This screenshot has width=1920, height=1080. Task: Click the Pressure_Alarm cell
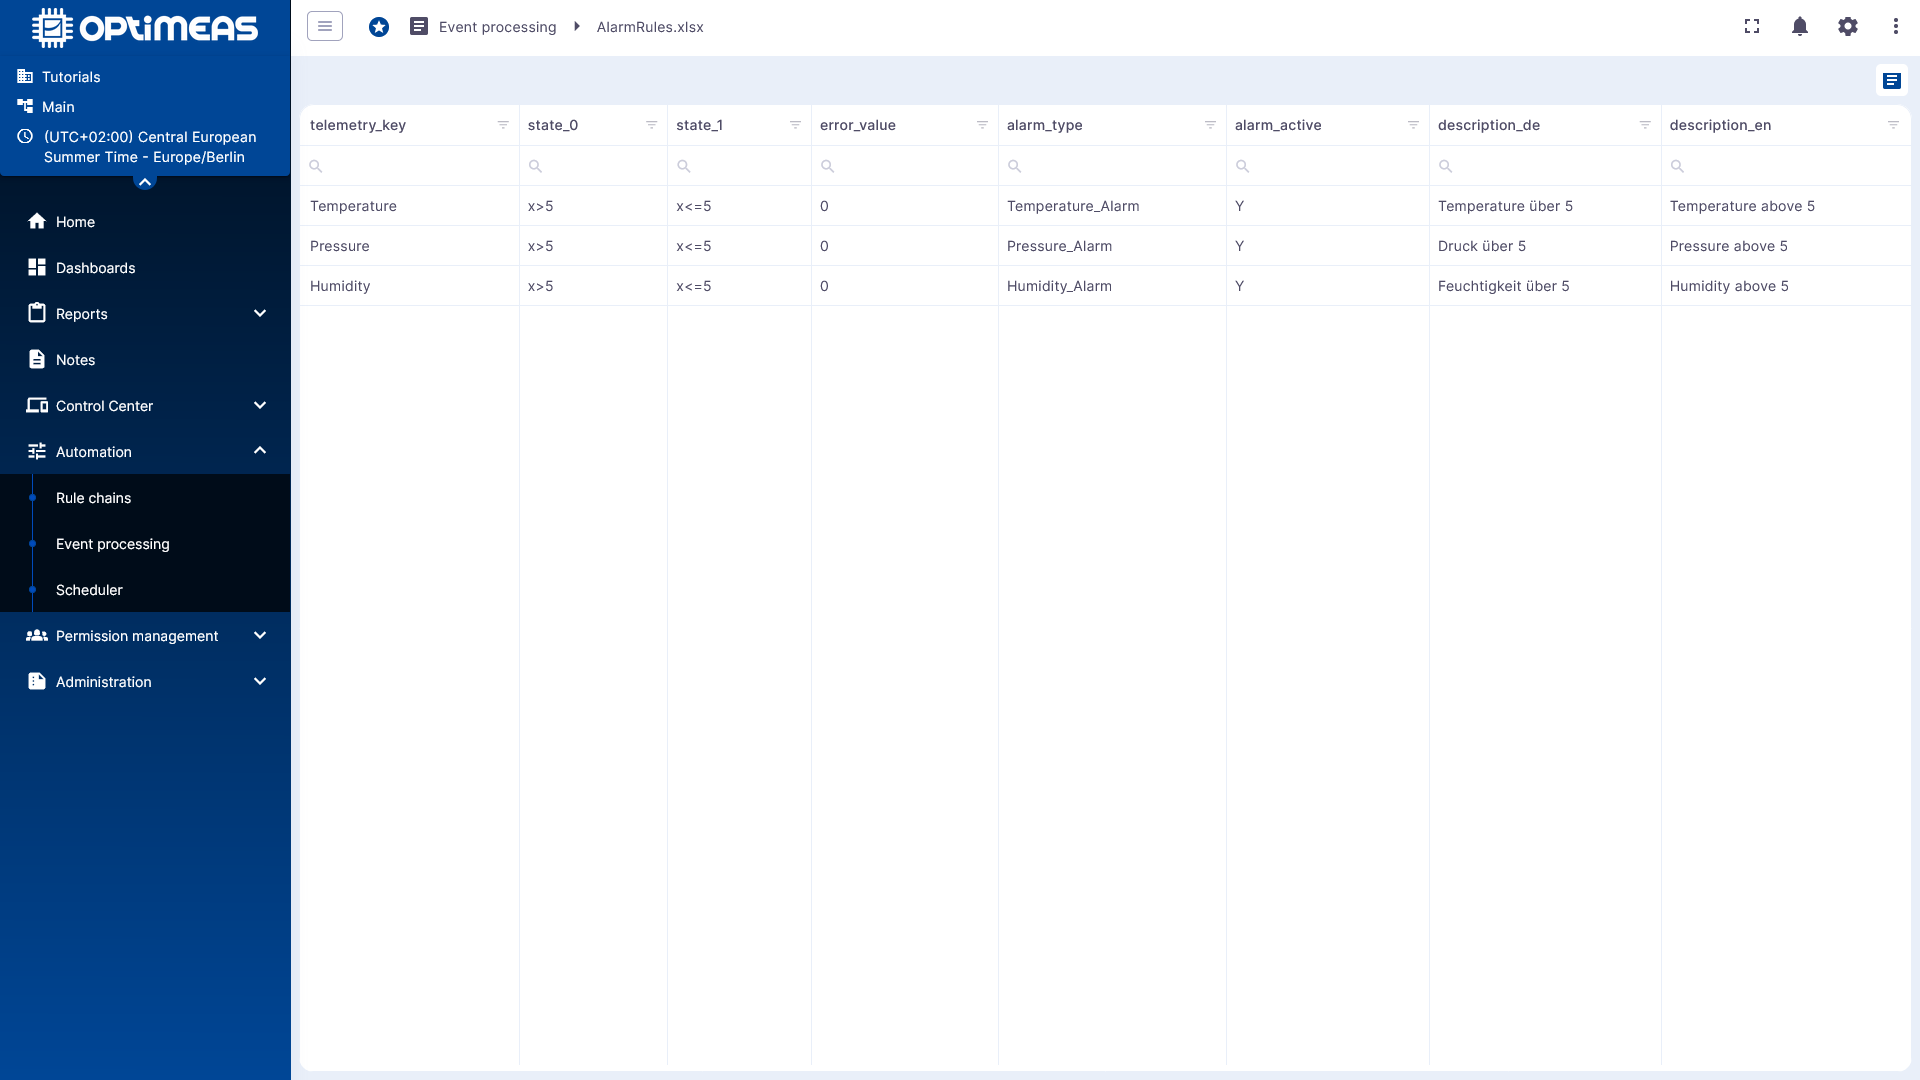coord(1112,246)
